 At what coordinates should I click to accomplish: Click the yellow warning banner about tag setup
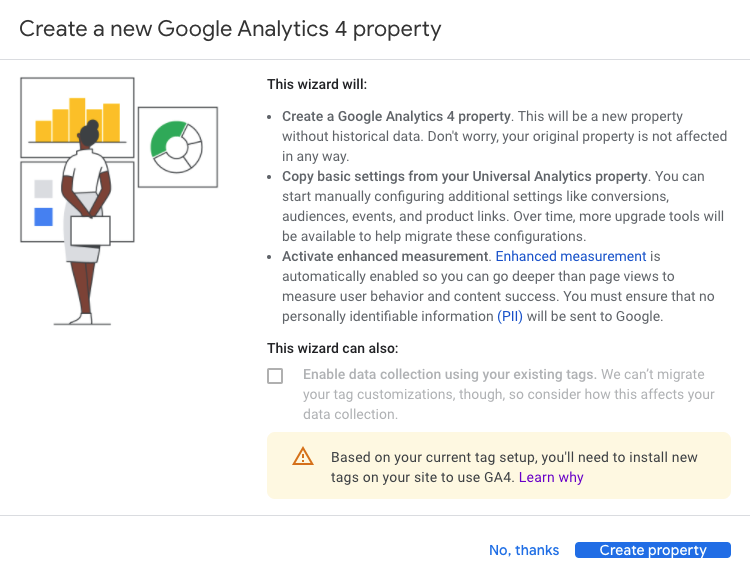tap(499, 466)
